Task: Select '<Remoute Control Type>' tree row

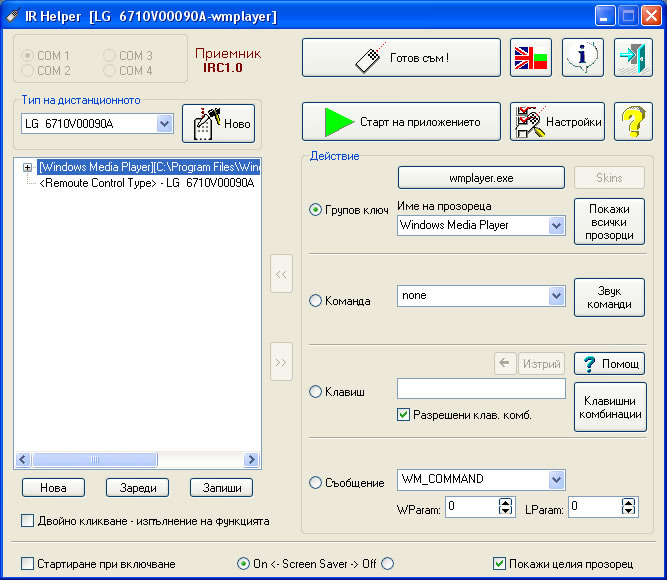Action: coord(147,183)
